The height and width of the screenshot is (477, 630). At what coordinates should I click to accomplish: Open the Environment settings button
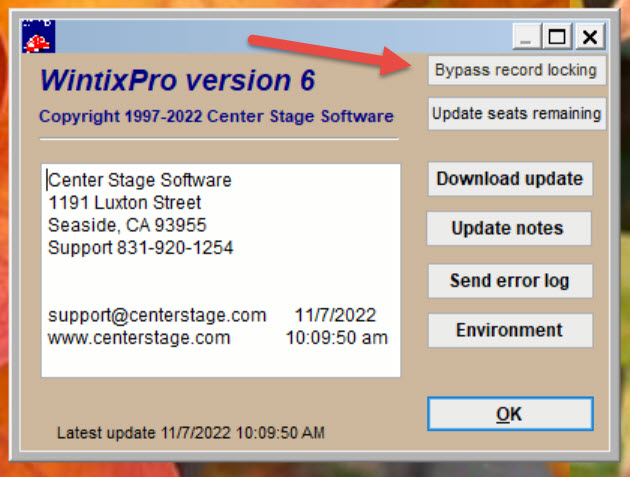point(510,330)
